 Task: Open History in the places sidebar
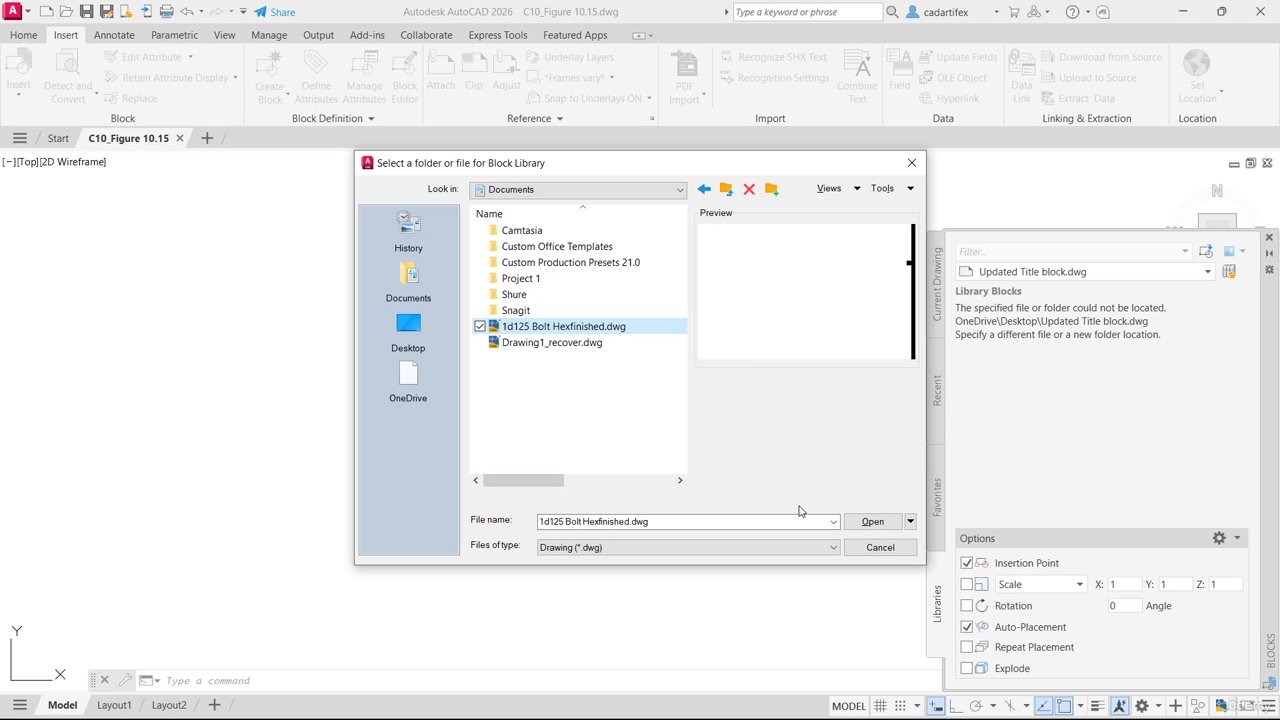tap(408, 231)
